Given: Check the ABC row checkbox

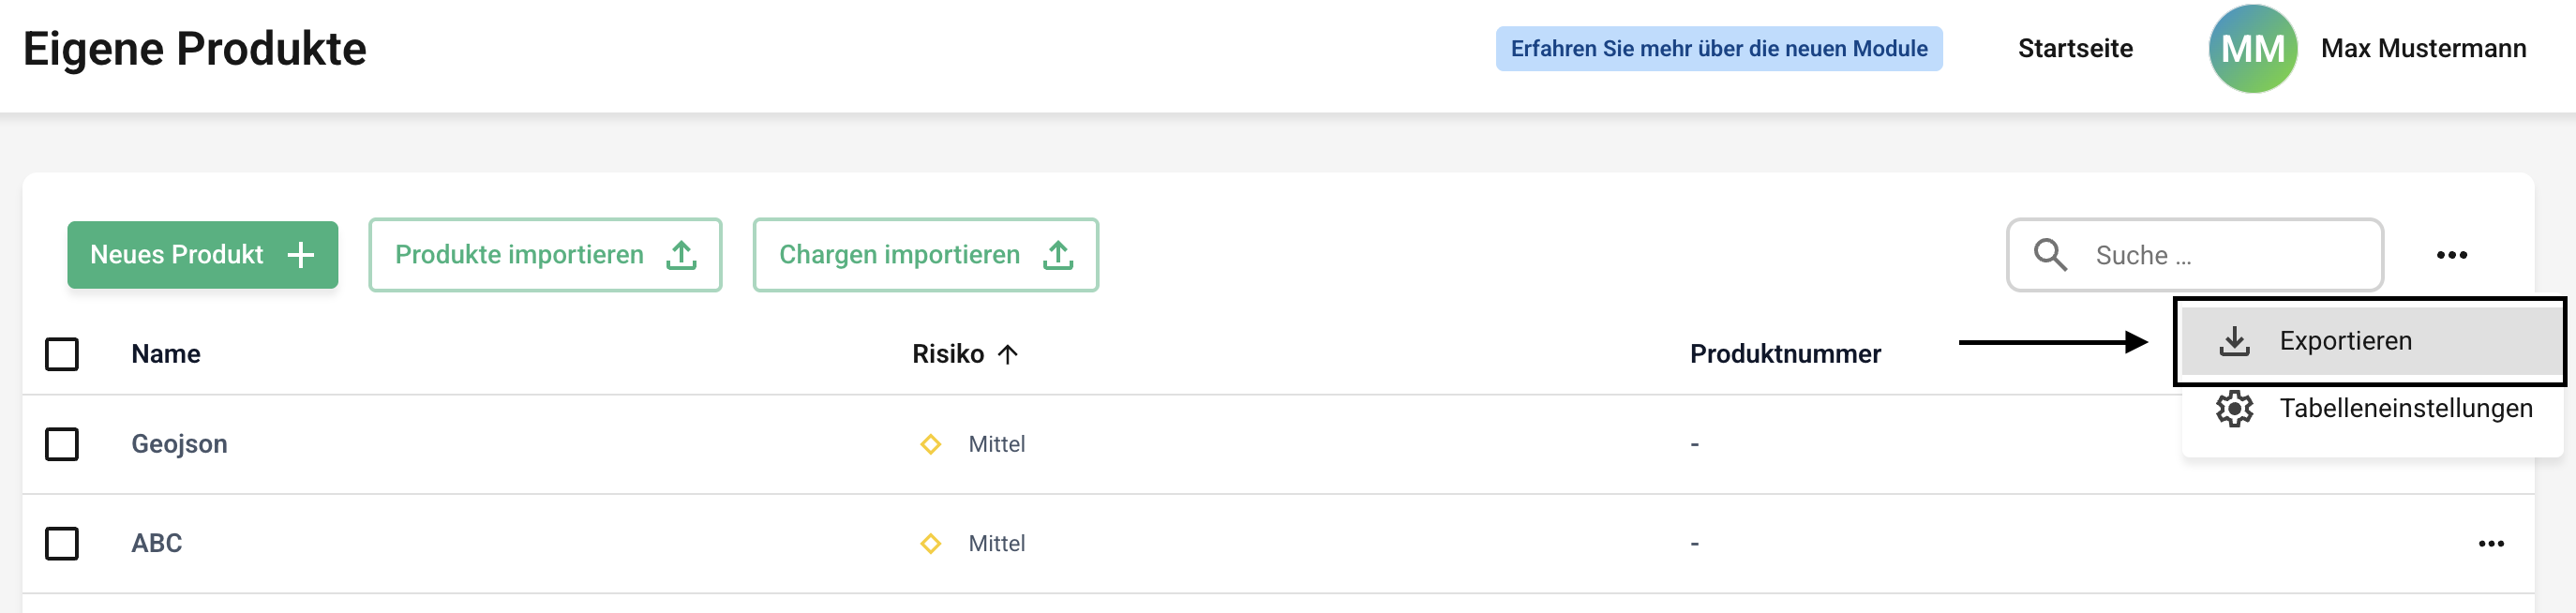Looking at the screenshot, I should pos(62,543).
